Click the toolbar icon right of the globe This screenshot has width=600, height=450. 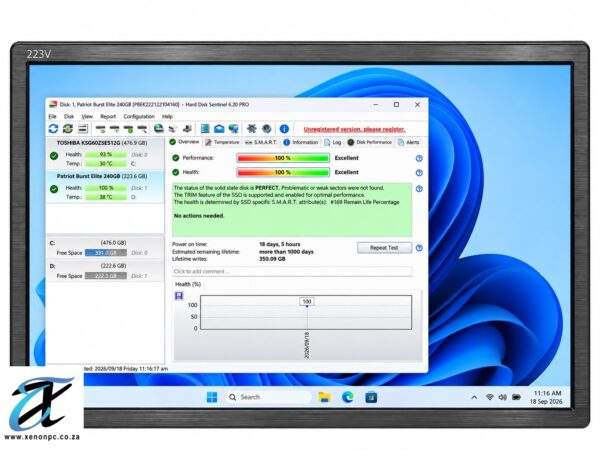(173, 129)
